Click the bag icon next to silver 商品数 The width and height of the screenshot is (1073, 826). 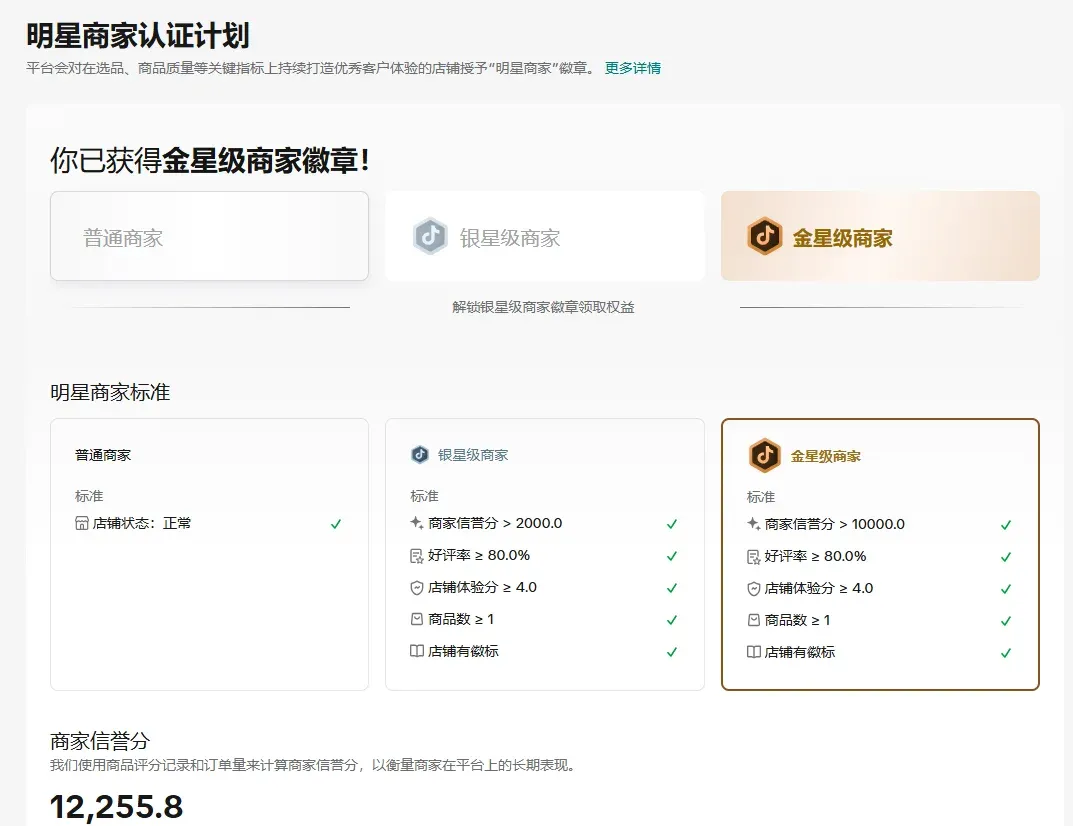[416, 619]
